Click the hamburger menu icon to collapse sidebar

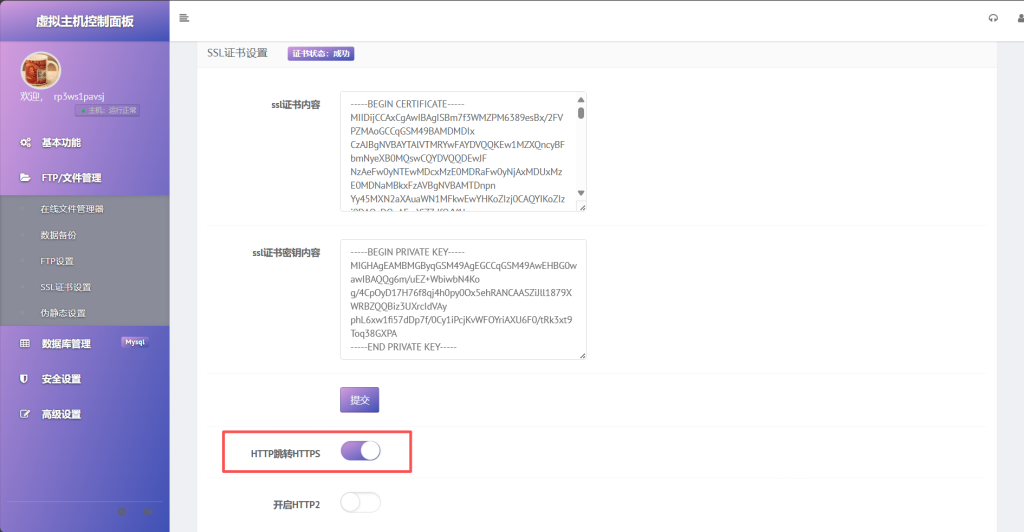(x=184, y=18)
